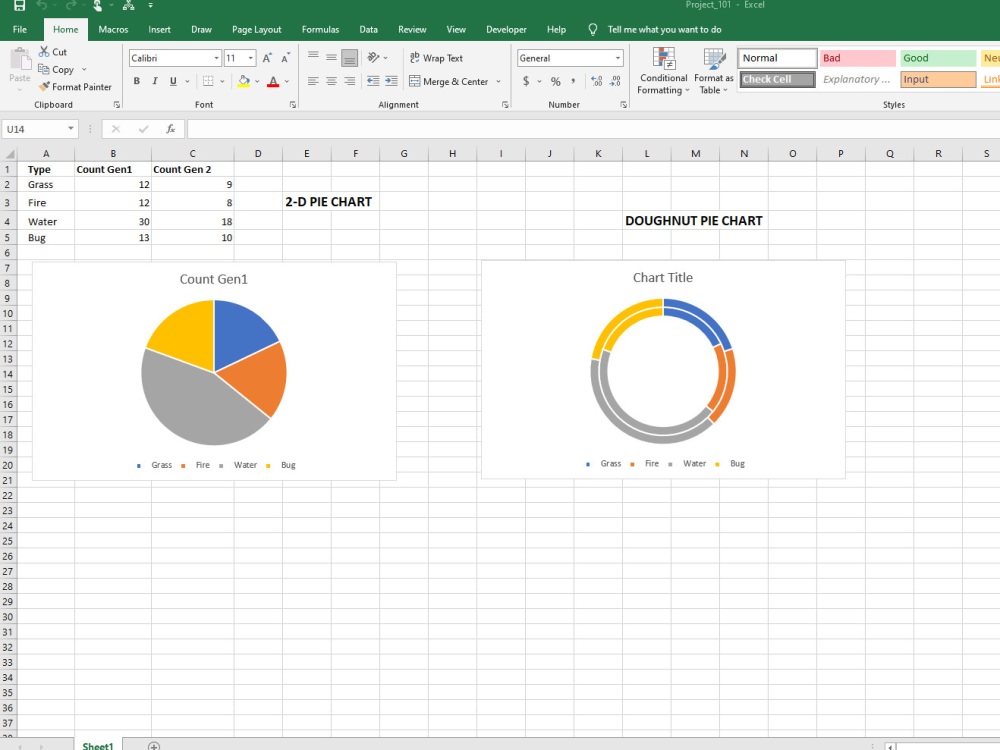Click the Wrap Text button

pyautogui.click(x=436, y=58)
